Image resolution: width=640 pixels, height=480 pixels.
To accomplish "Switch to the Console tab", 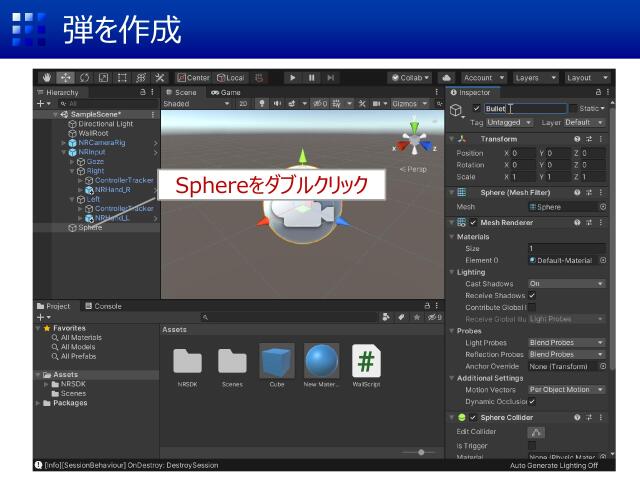I will (103, 306).
